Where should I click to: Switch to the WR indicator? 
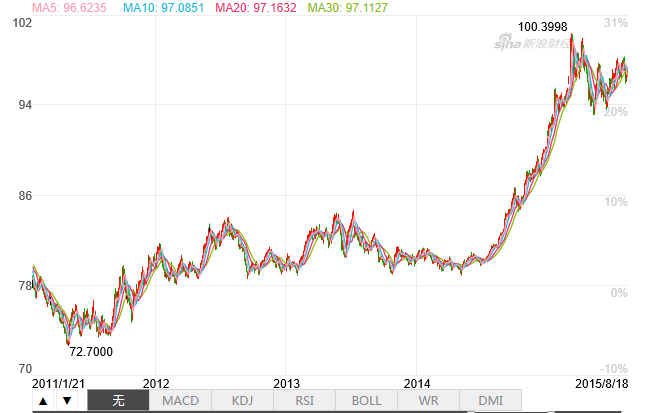[x=428, y=401]
